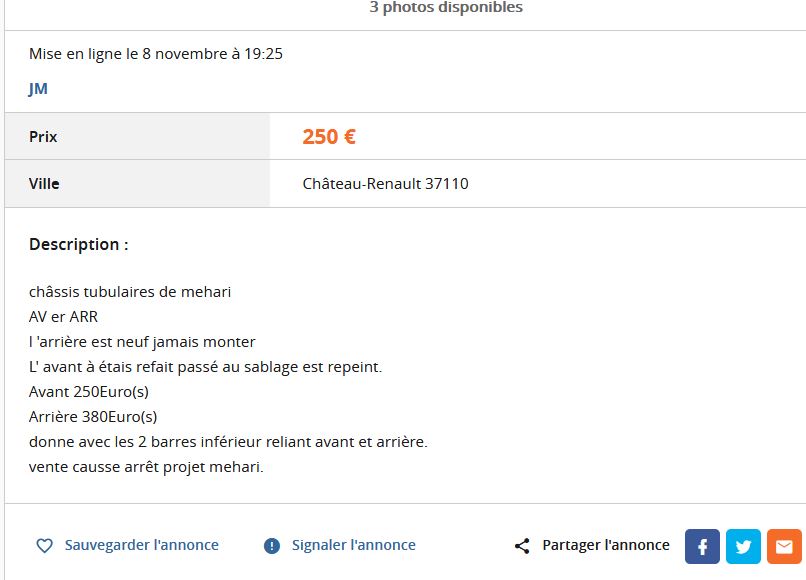
Task: Click the vente causse arrêt projet line
Action: coord(146,467)
